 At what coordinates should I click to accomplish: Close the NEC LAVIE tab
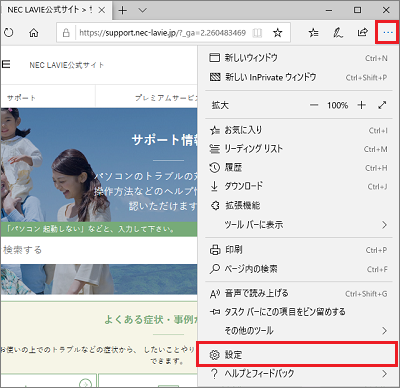click(x=102, y=10)
